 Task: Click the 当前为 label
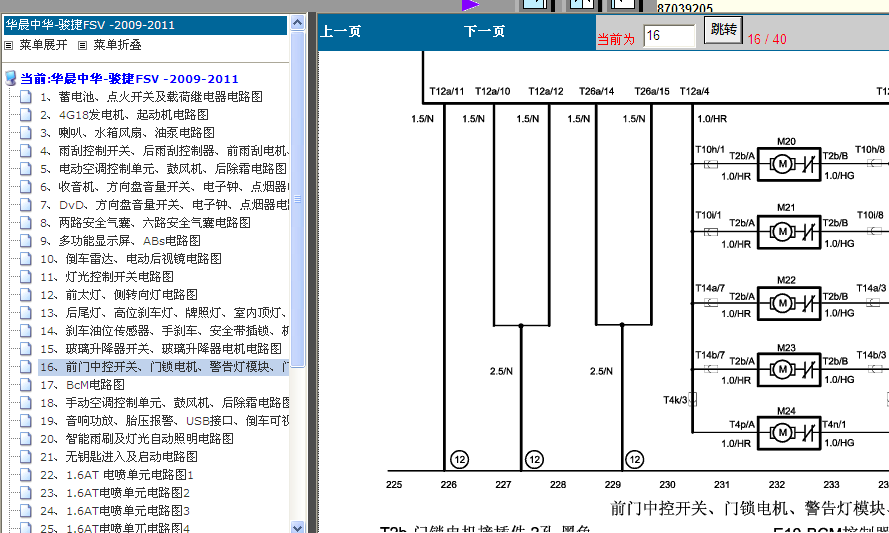(x=616, y=39)
